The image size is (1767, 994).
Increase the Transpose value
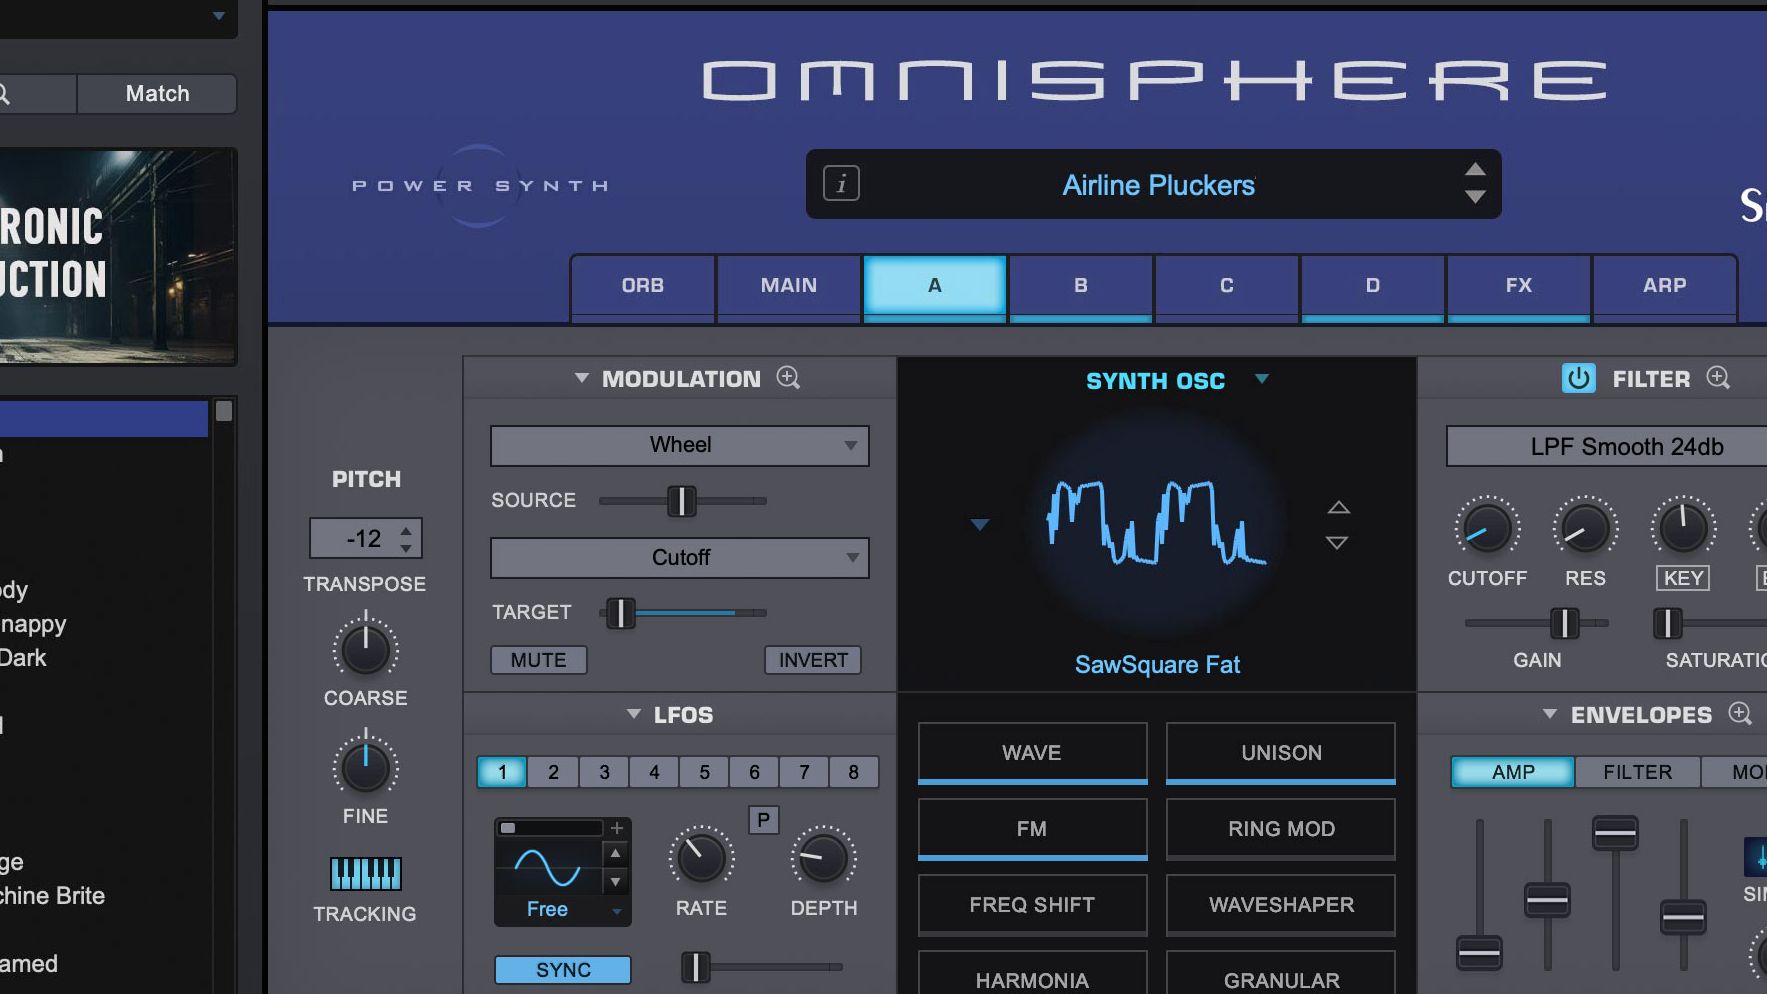point(406,530)
